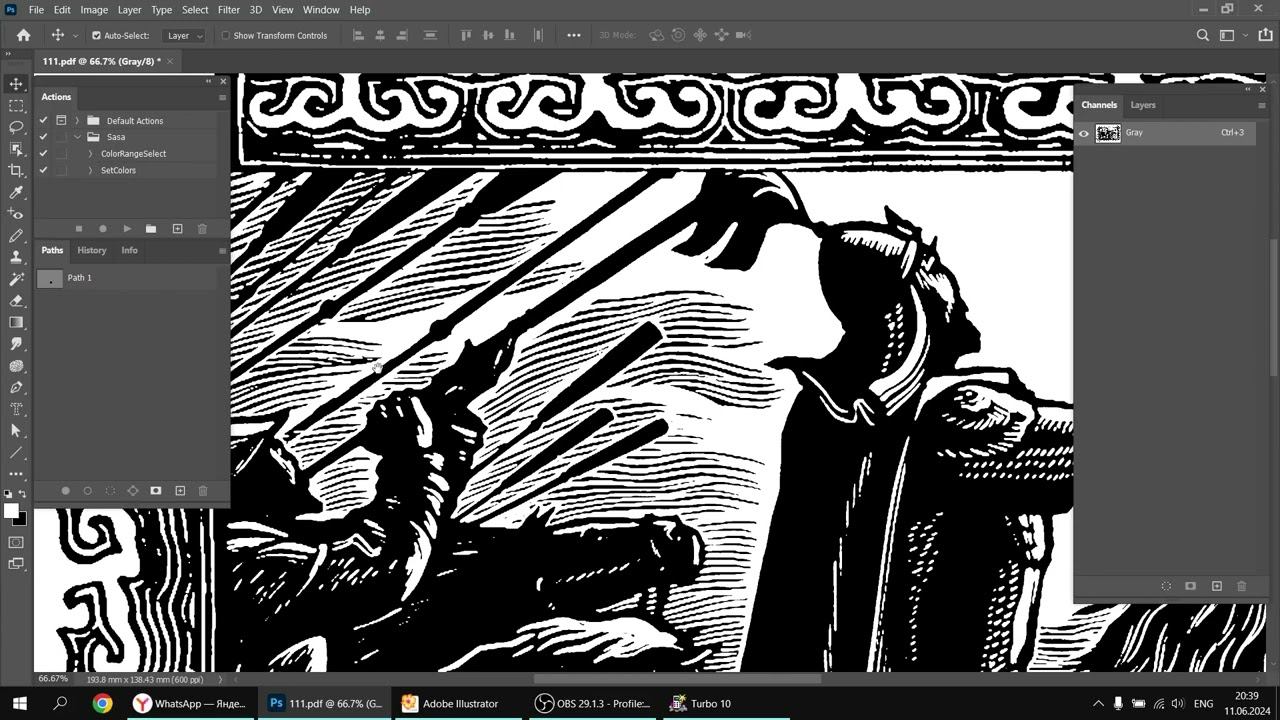Click Align left edges in the options bar
1280x720 pixels.
coord(359,35)
